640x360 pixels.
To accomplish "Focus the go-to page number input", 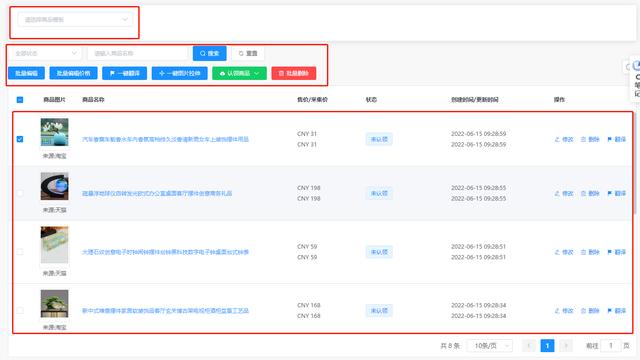I will 611,346.
